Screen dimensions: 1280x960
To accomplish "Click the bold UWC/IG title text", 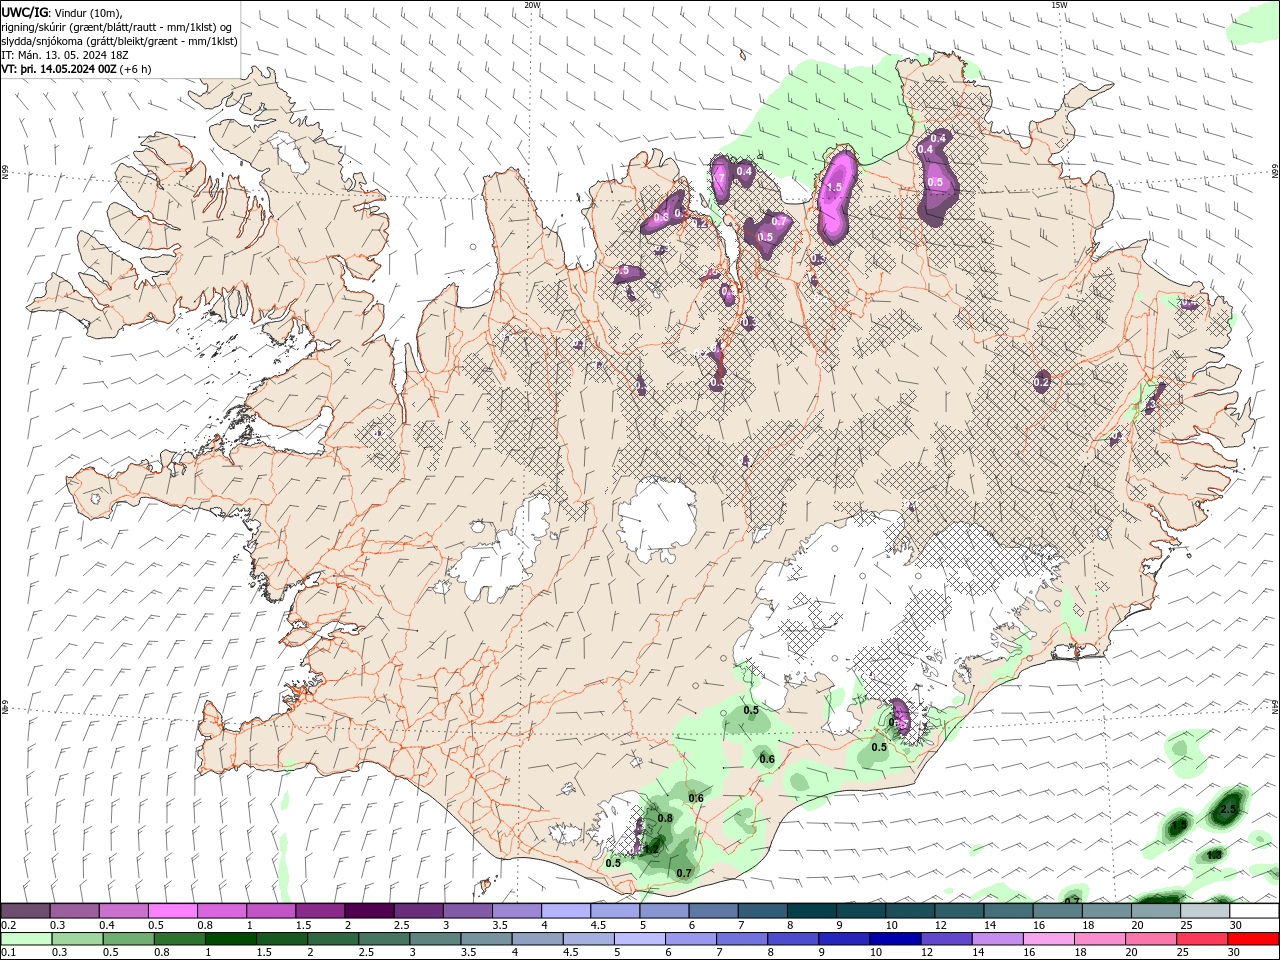I will click(x=25, y=12).
